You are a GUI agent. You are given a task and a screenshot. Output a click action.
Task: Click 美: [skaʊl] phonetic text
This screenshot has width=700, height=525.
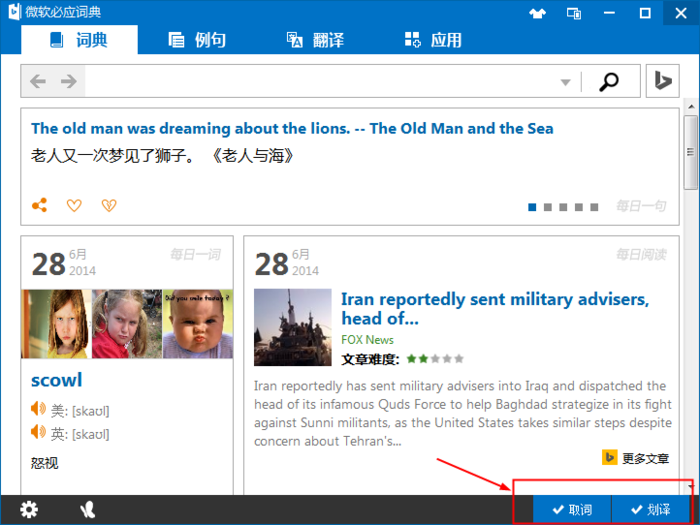[x=80, y=411]
